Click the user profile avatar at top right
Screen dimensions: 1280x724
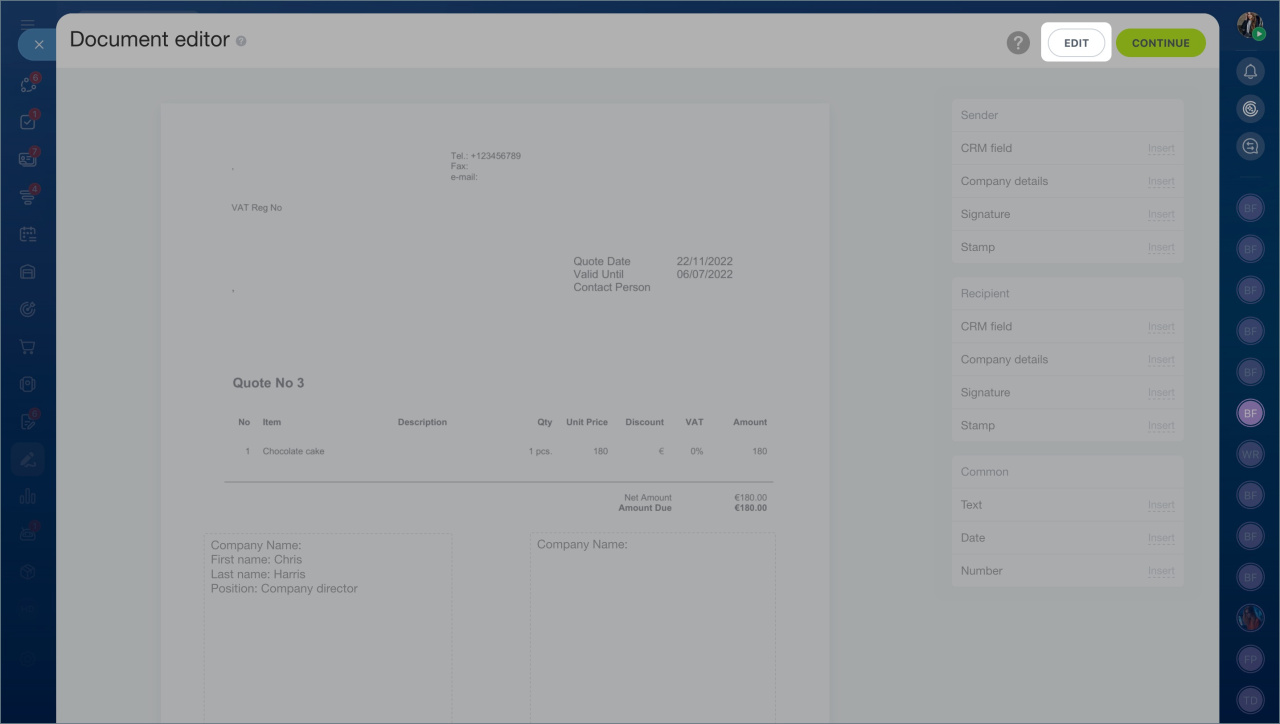coord(1250,26)
